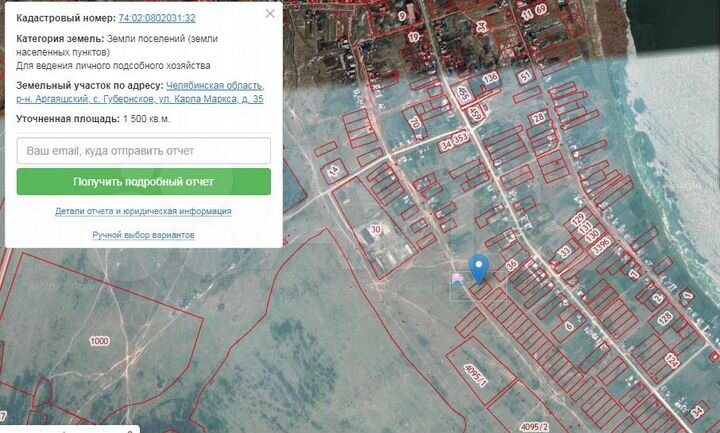
Task: Select map parcel labeled 30
Action: pos(376,229)
